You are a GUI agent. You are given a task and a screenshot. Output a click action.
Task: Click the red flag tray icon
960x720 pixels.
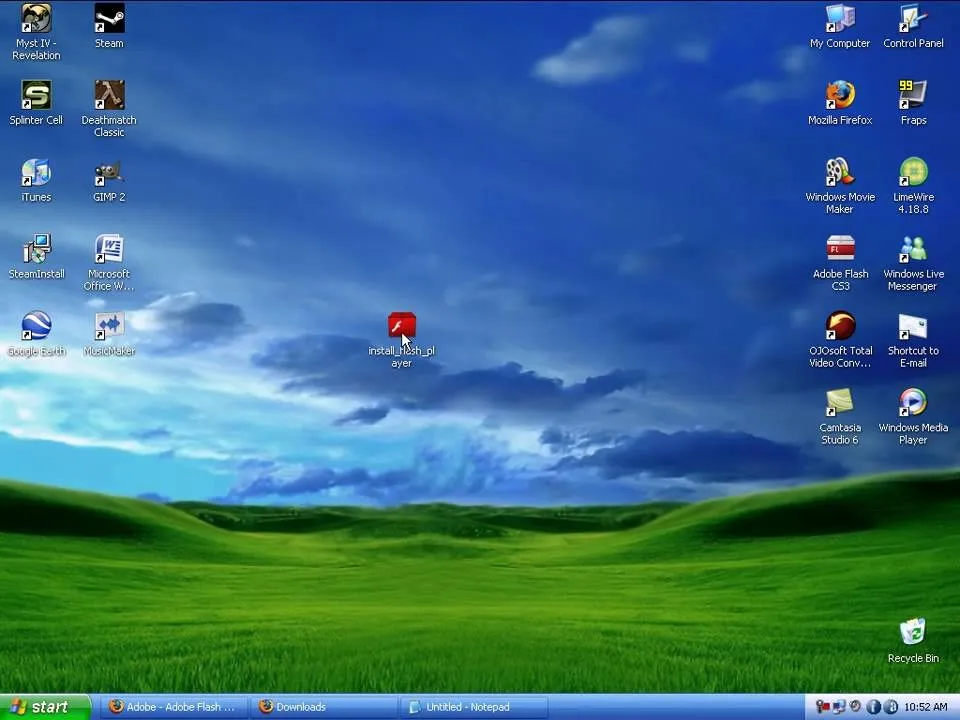tap(823, 707)
